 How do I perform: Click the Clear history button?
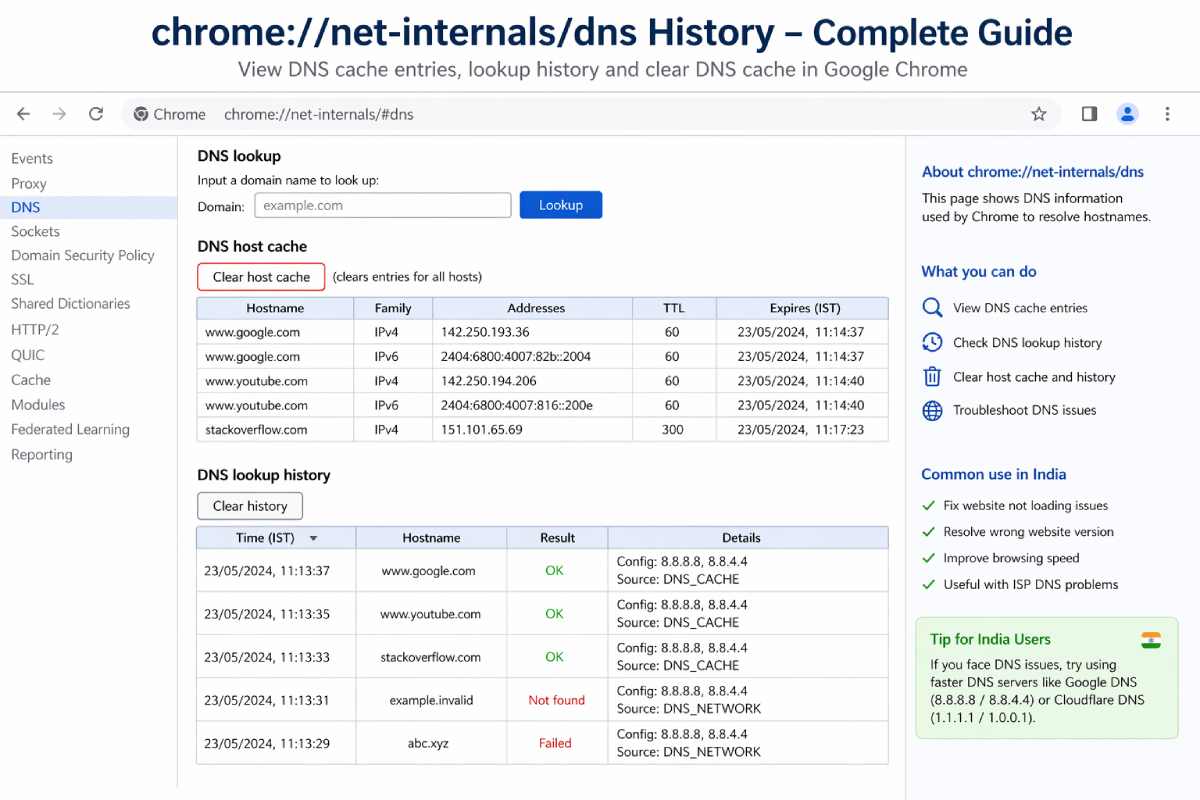[x=250, y=506]
